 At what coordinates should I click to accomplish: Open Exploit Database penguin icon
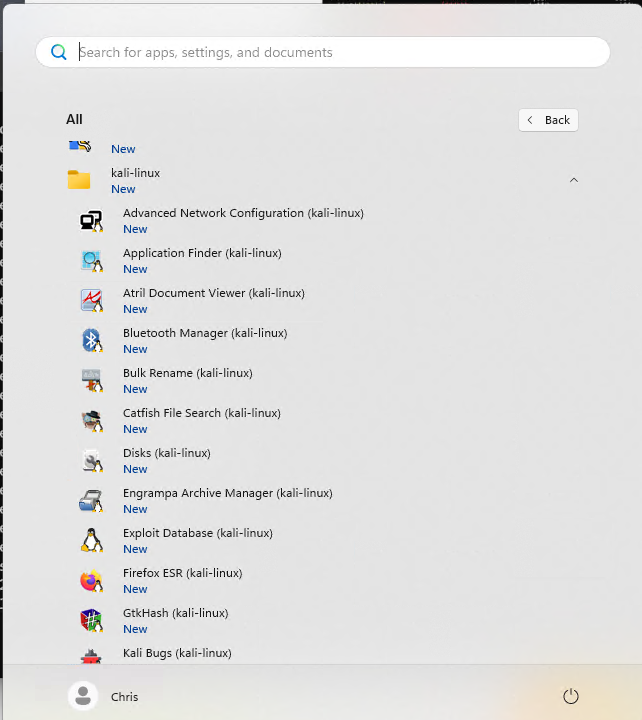pos(91,540)
